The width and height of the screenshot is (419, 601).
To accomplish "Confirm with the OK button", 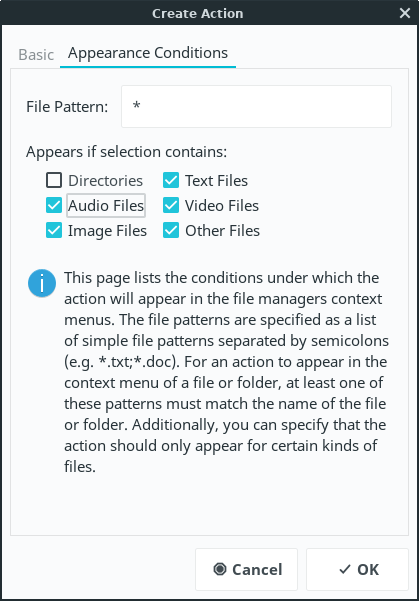I will 357,569.
